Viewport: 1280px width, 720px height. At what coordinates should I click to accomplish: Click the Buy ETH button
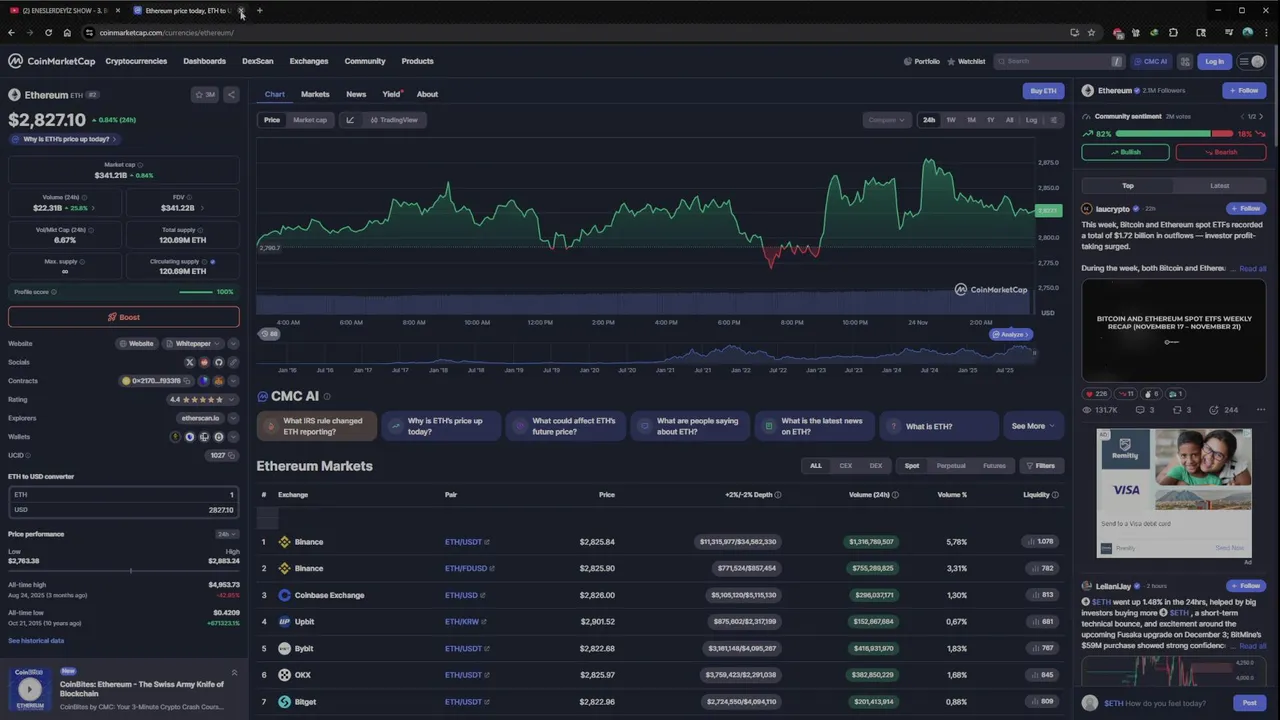pyautogui.click(x=1043, y=91)
